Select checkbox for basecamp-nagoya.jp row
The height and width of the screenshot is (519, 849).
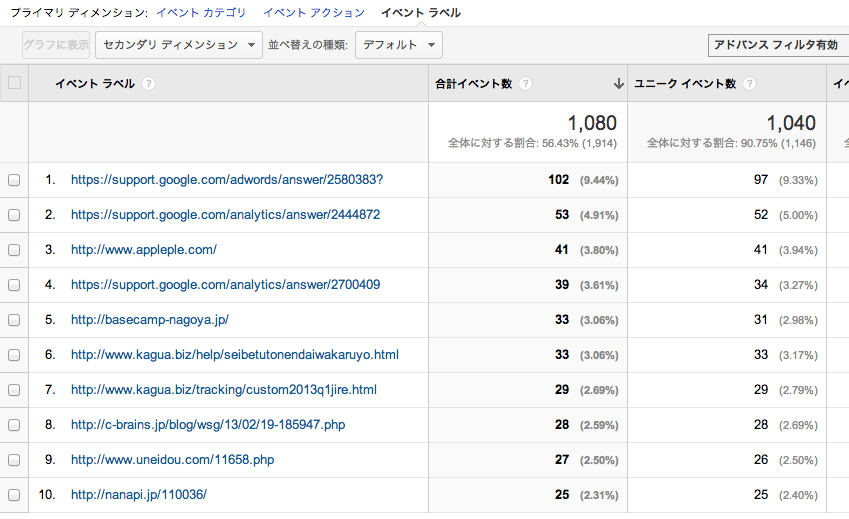14,320
